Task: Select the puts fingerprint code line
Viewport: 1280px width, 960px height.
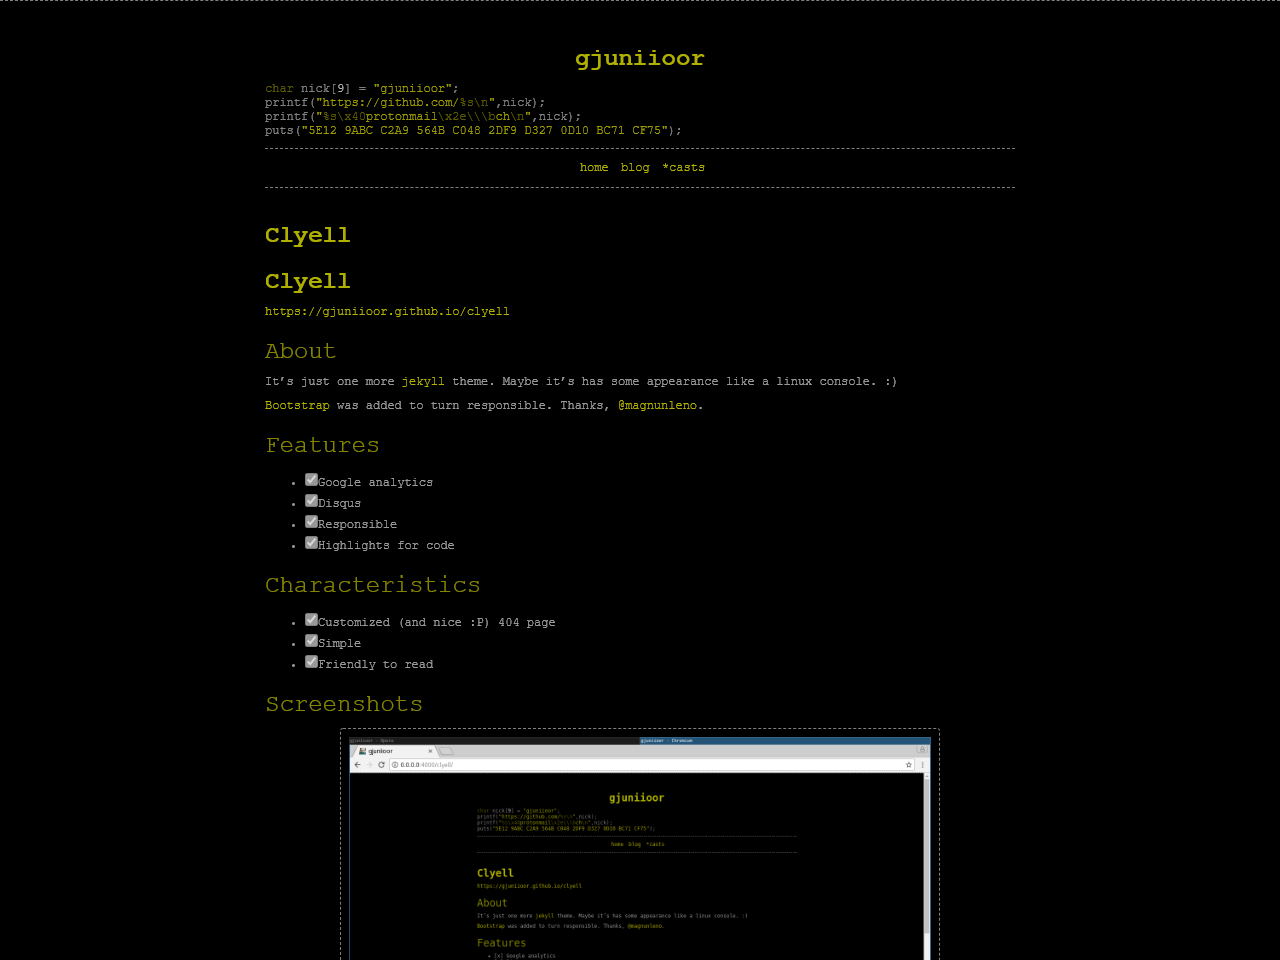Action: pyautogui.click(x=473, y=130)
